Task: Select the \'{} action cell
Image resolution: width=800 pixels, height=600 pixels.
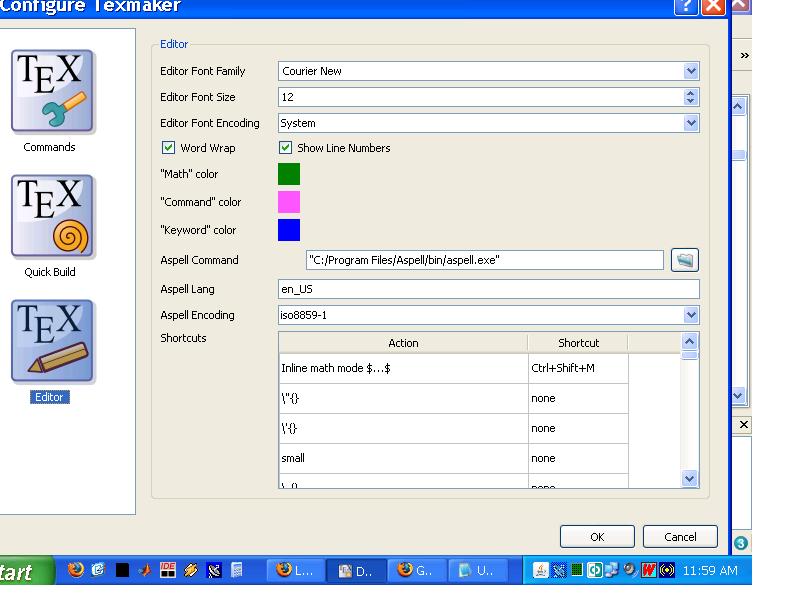Action: [x=403, y=429]
